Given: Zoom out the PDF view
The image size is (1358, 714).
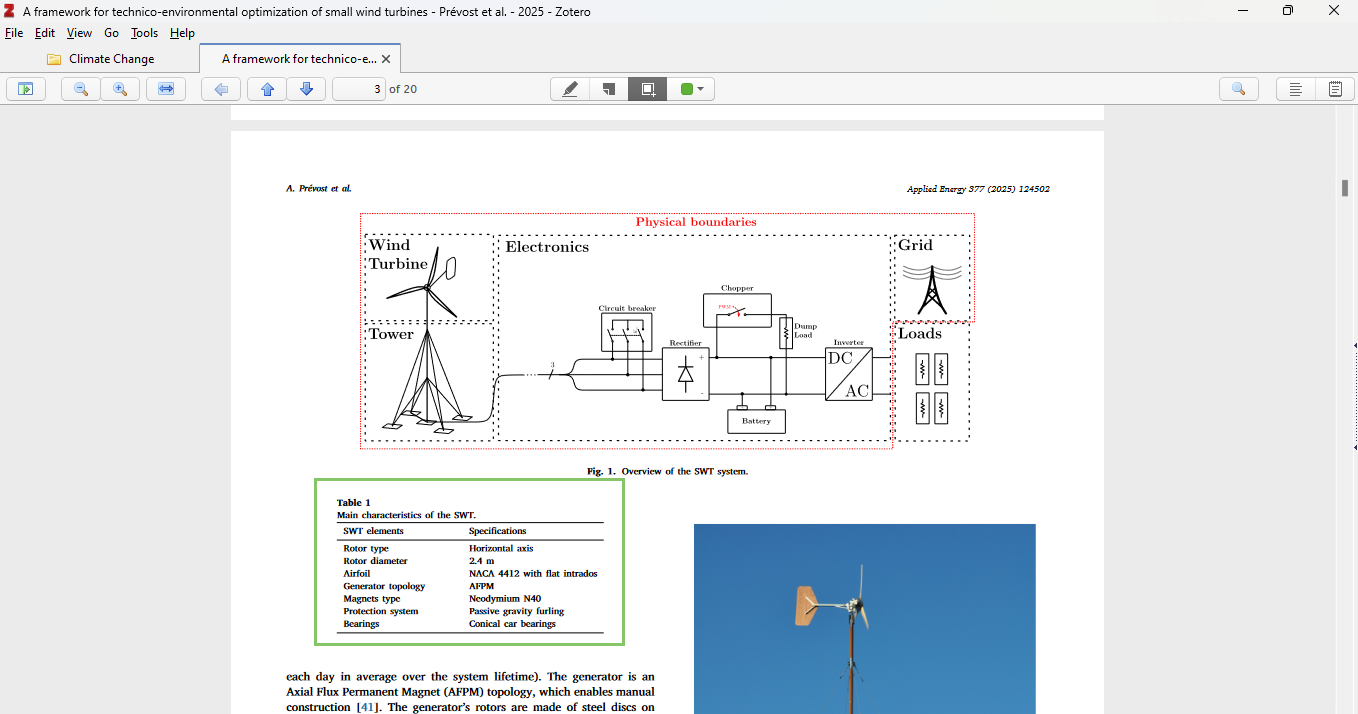Looking at the screenshot, I should pos(81,89).
